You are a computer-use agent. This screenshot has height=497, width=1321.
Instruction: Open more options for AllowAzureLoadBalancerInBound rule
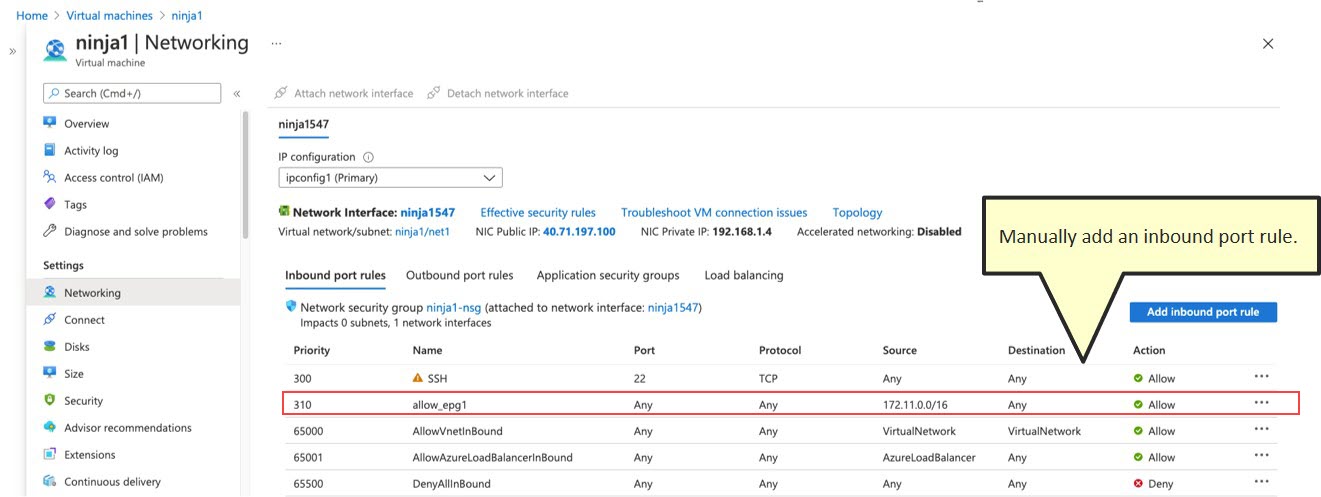point(1261,456)
